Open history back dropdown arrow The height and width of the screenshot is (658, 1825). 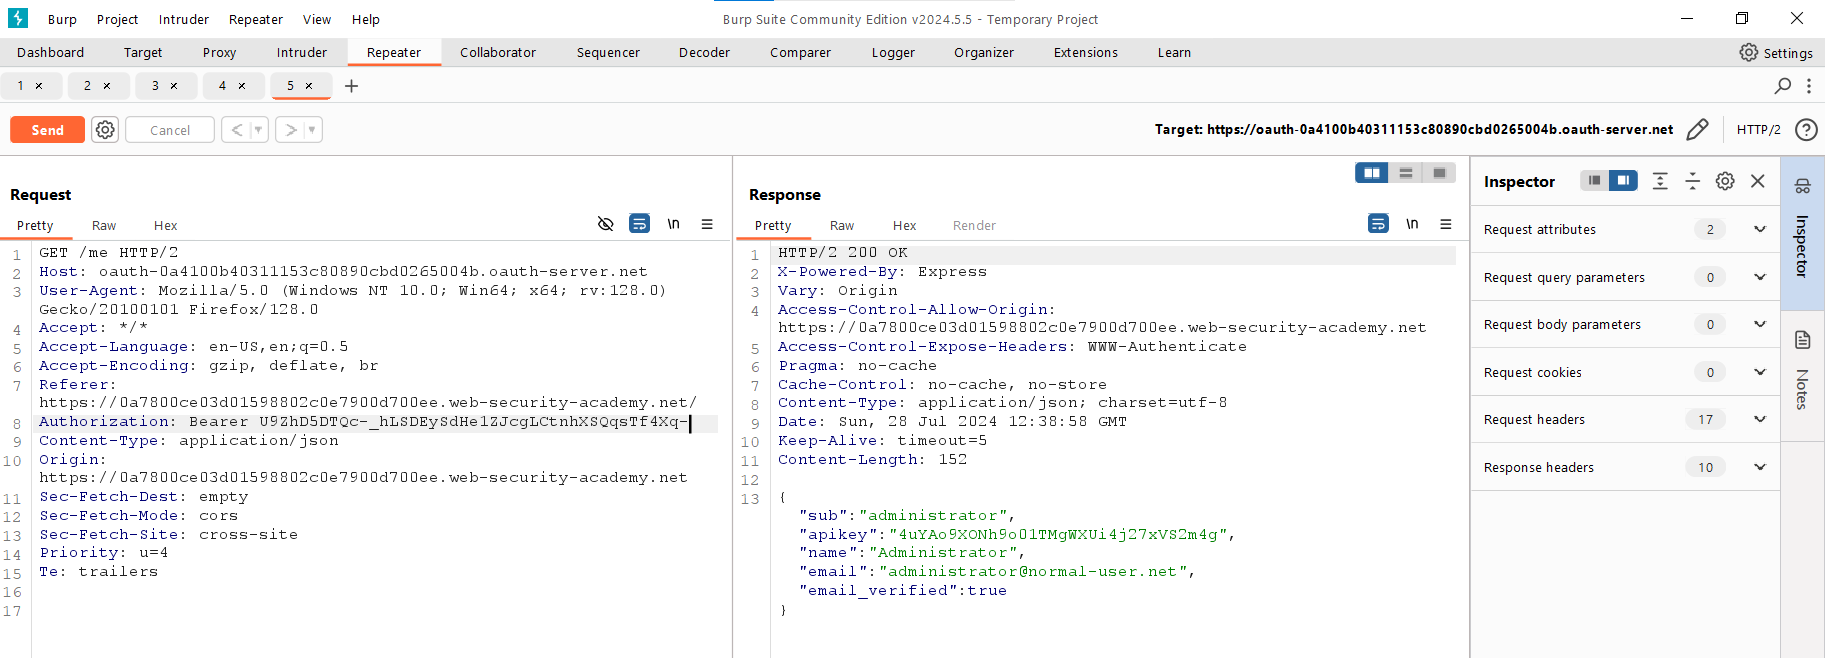(258, 130)
